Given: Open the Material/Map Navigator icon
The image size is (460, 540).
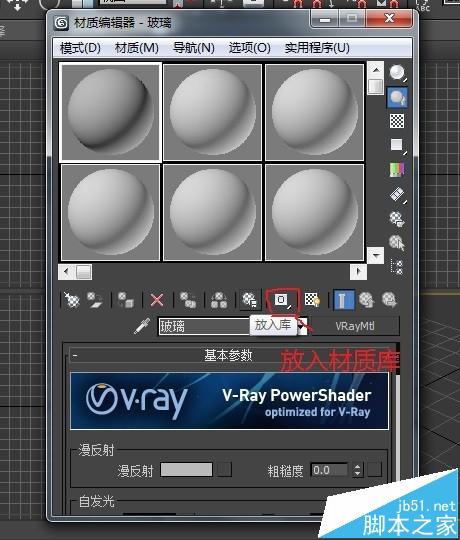Looking at the screenshot, I should tap(397, 267).
